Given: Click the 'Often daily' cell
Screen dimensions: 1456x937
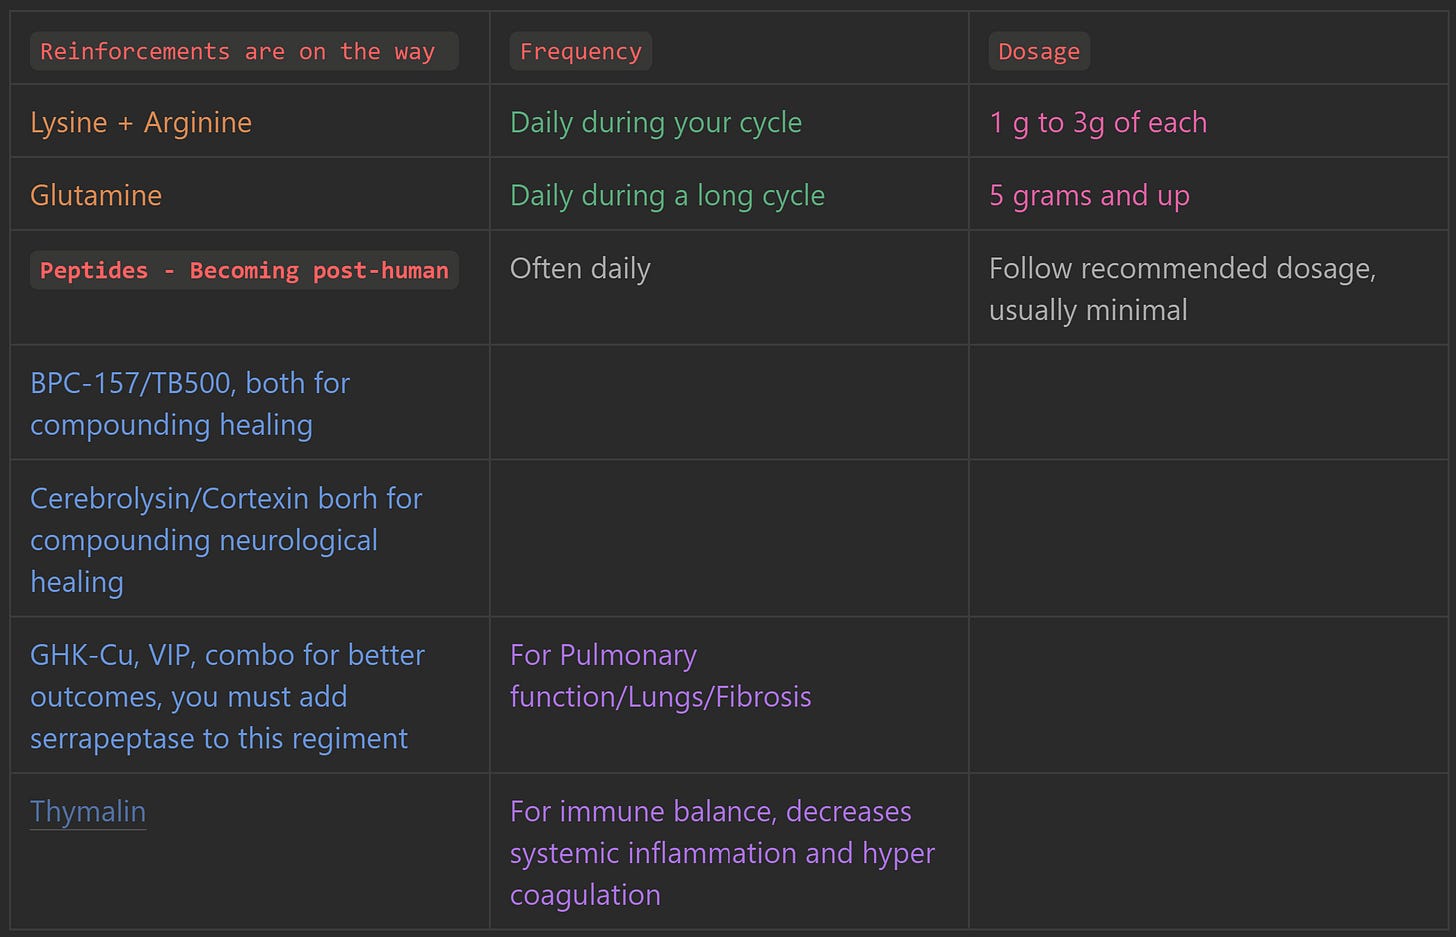Looking at the screenshot, I should coord(580,268).
